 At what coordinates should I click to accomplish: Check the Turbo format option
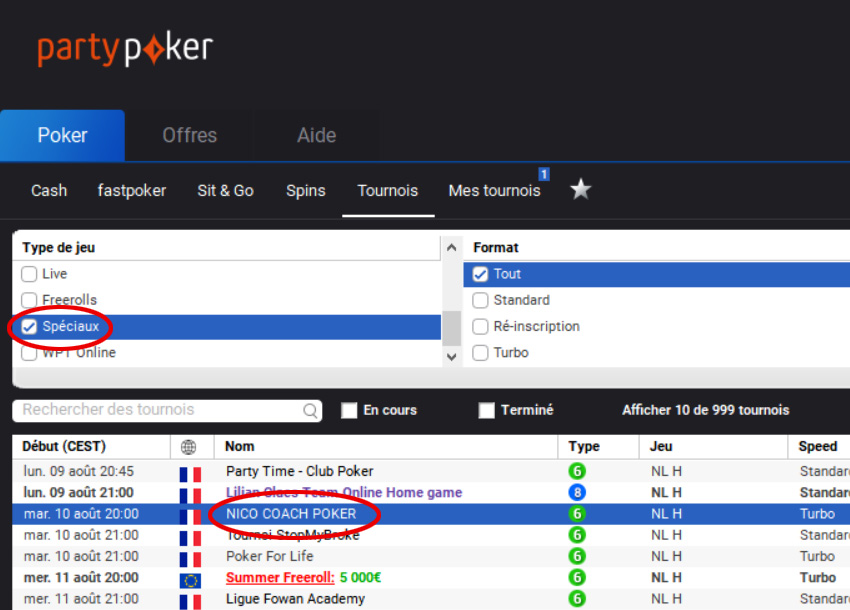[480, 352]
